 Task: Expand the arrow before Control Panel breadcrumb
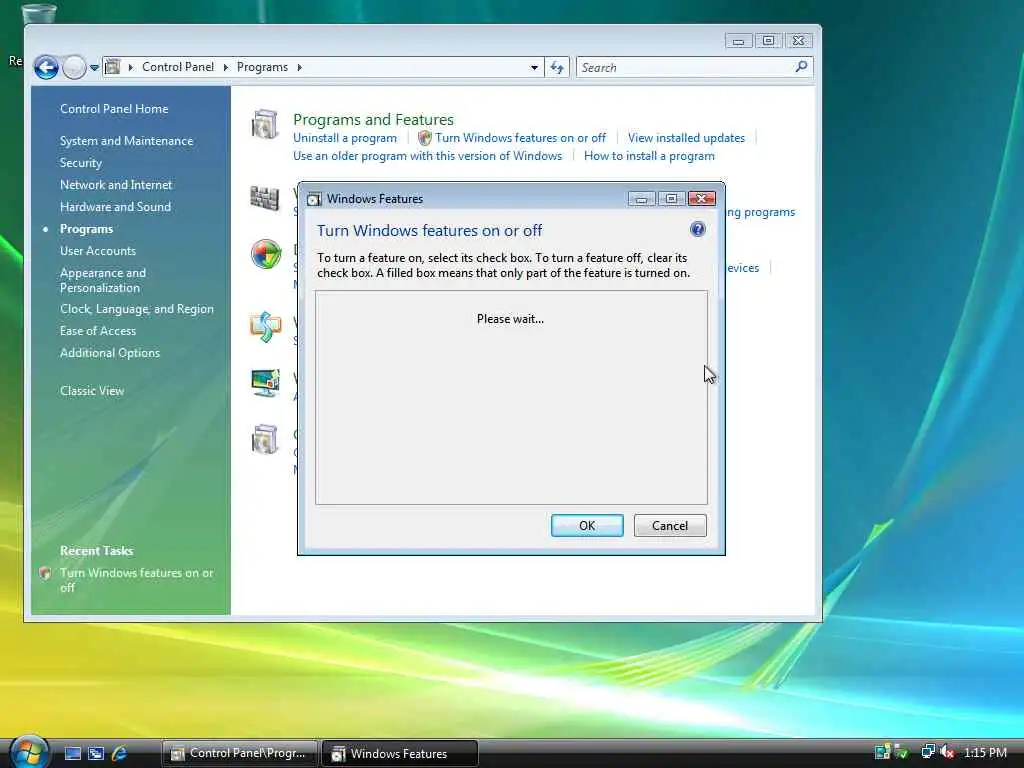coord(131,67)
